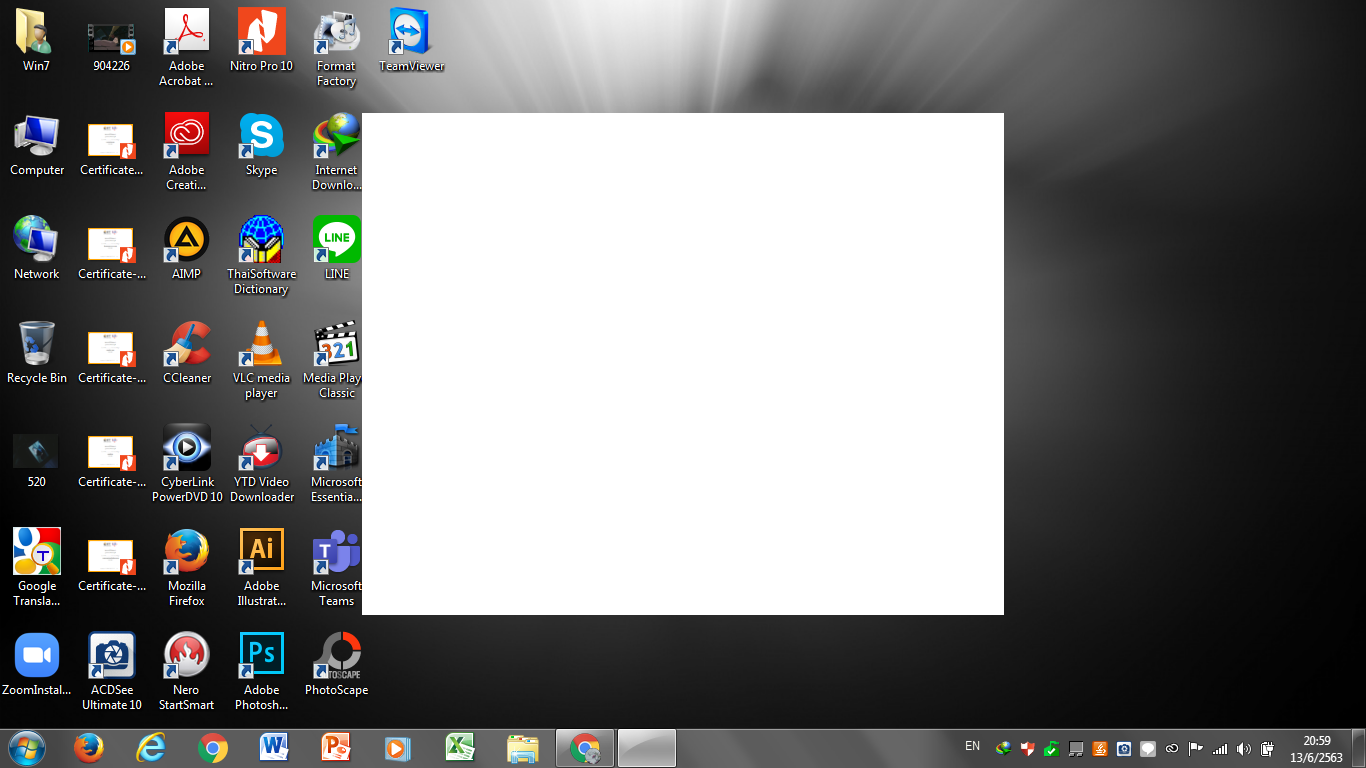Open the Win7 user folder on desktop
Image resolution: width=1366 pixels, height=768 pixels.
(x=37, y=41)
